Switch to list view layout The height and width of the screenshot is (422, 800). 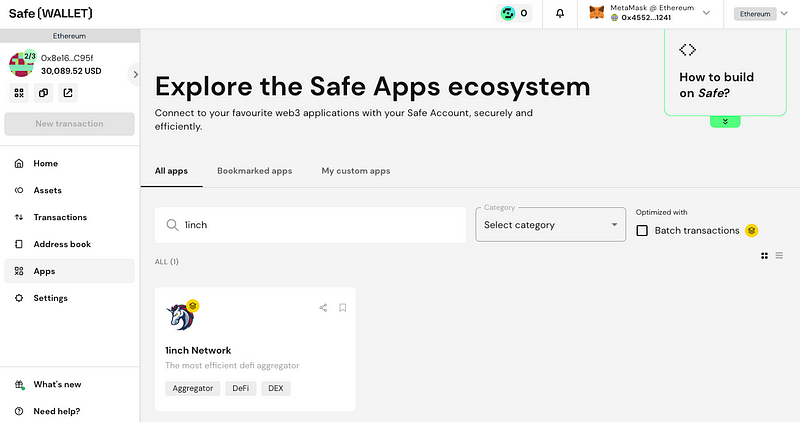[779, 255]
